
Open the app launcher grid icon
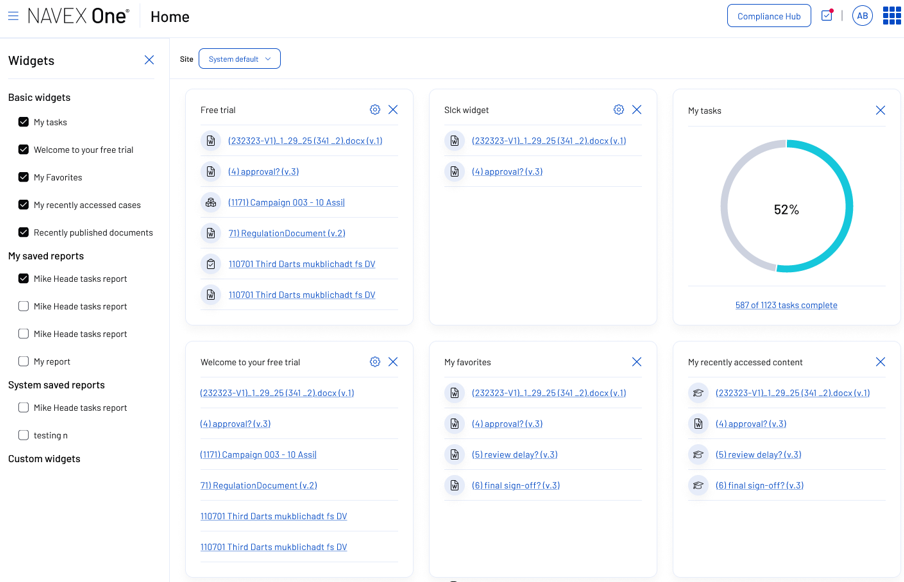[891, 16]
